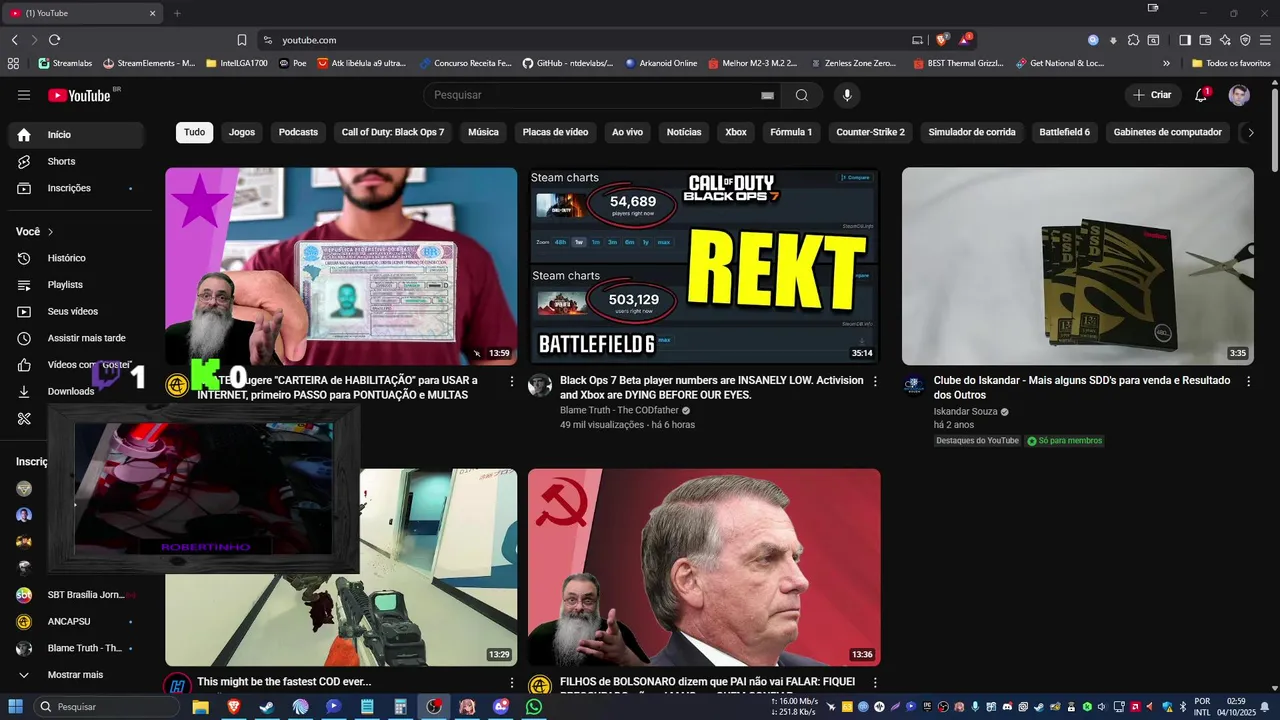The height and width of the screenshot is (720, 1280).
Task: Click the Brave Rewards triangle icon
Action: (x=965, y=40)
